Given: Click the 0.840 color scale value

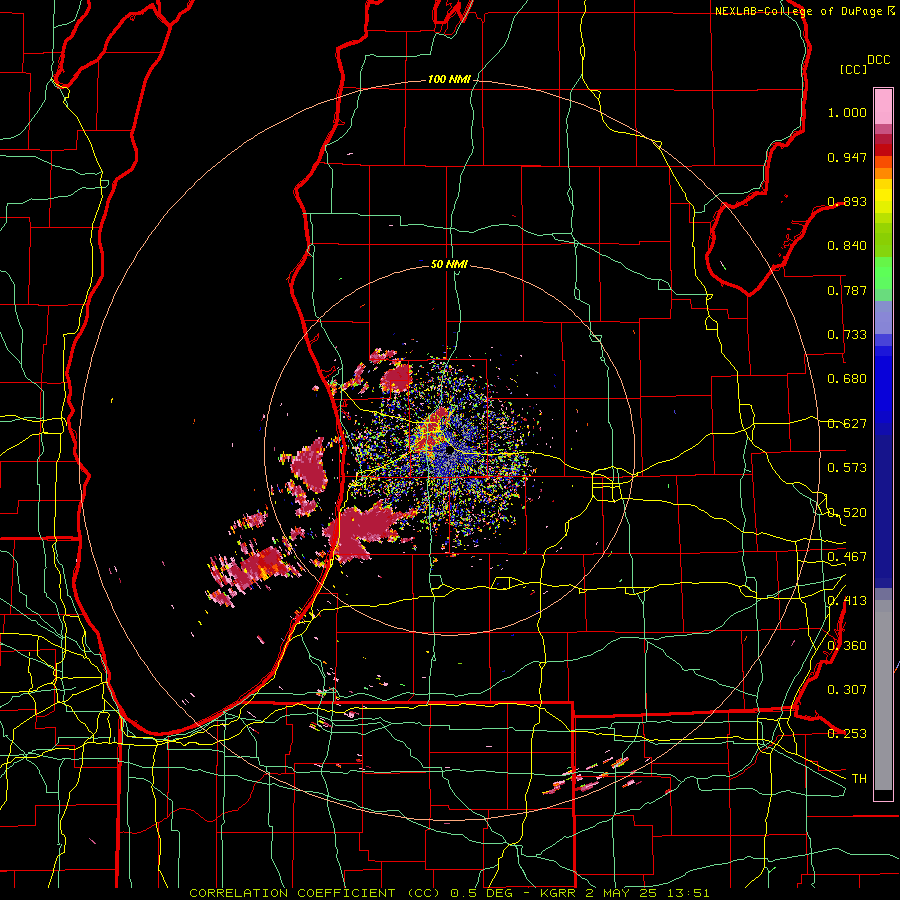Looking at the screenshot, I should [x=847, y=246].
